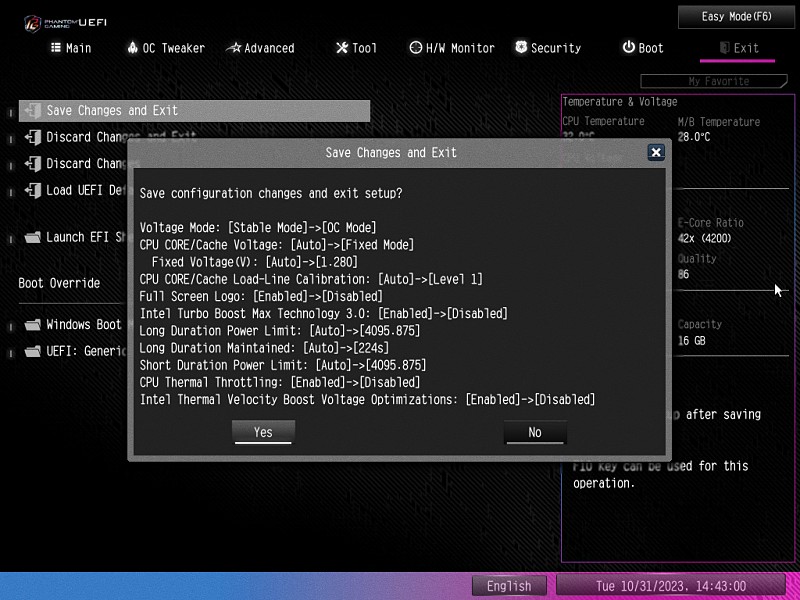Click the Save Changes and Exit icon

[32, 111]
